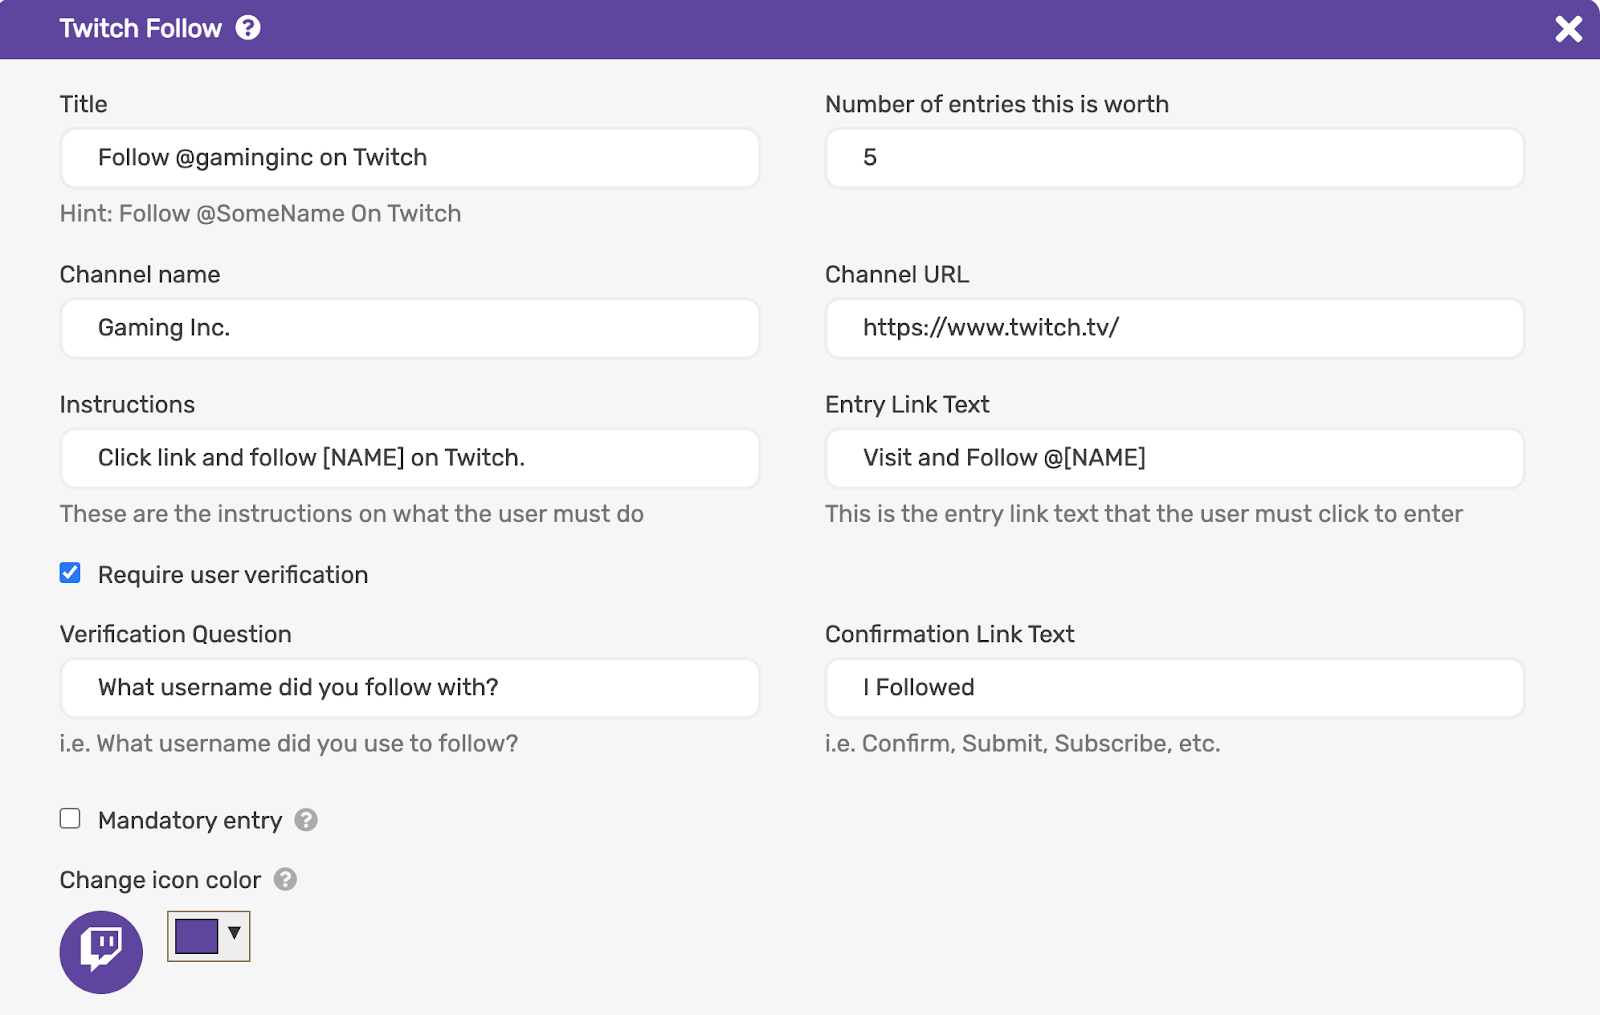Click the Mandatory entry help icon
This screenshot has height=1015, width=1600.
click(306, 820)
